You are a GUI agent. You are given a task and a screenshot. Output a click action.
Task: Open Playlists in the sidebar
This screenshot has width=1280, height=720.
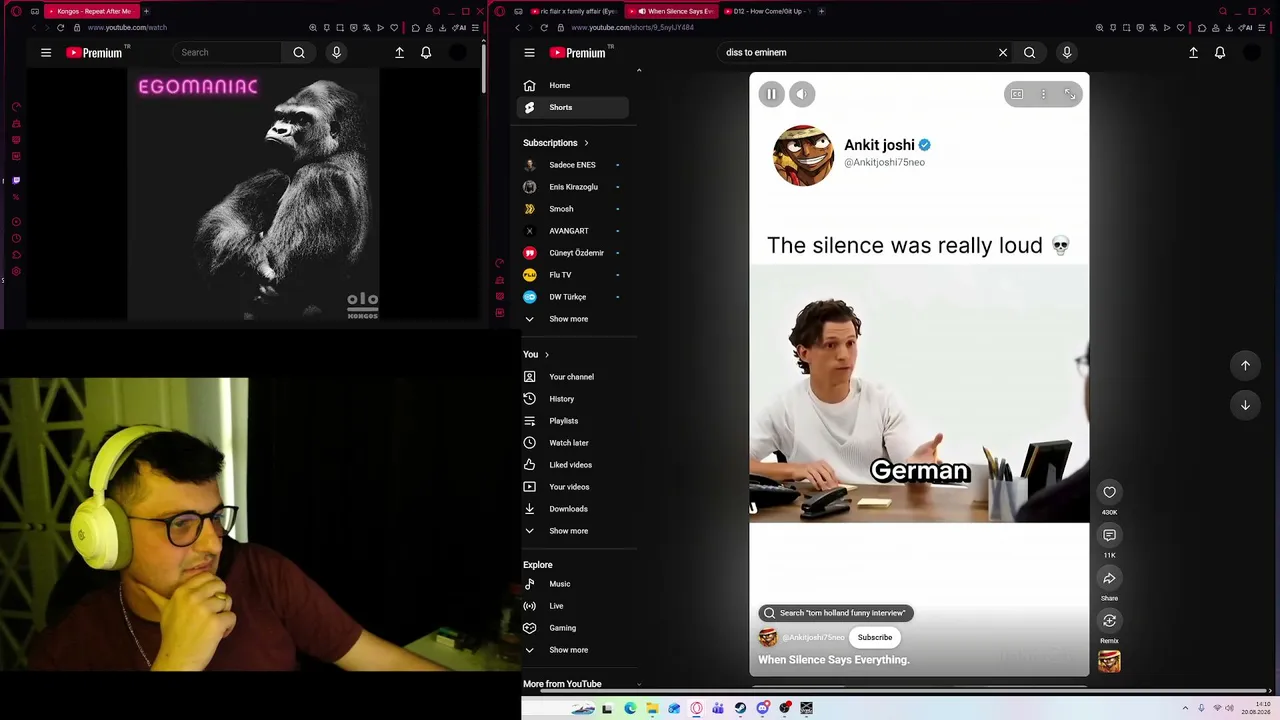pos(574,421)
